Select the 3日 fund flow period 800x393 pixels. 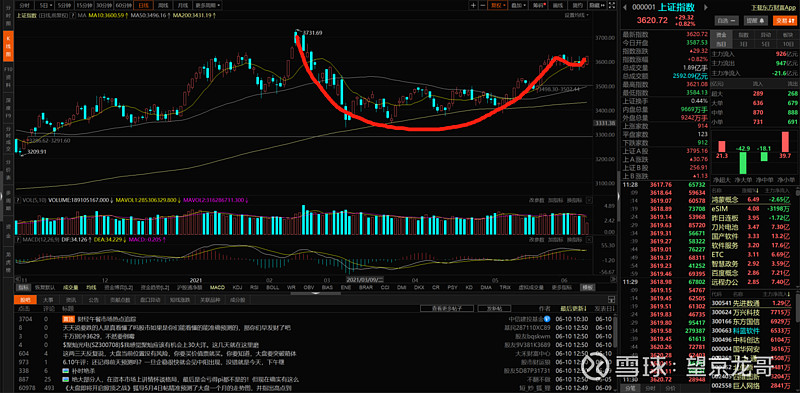pos(744,44)
